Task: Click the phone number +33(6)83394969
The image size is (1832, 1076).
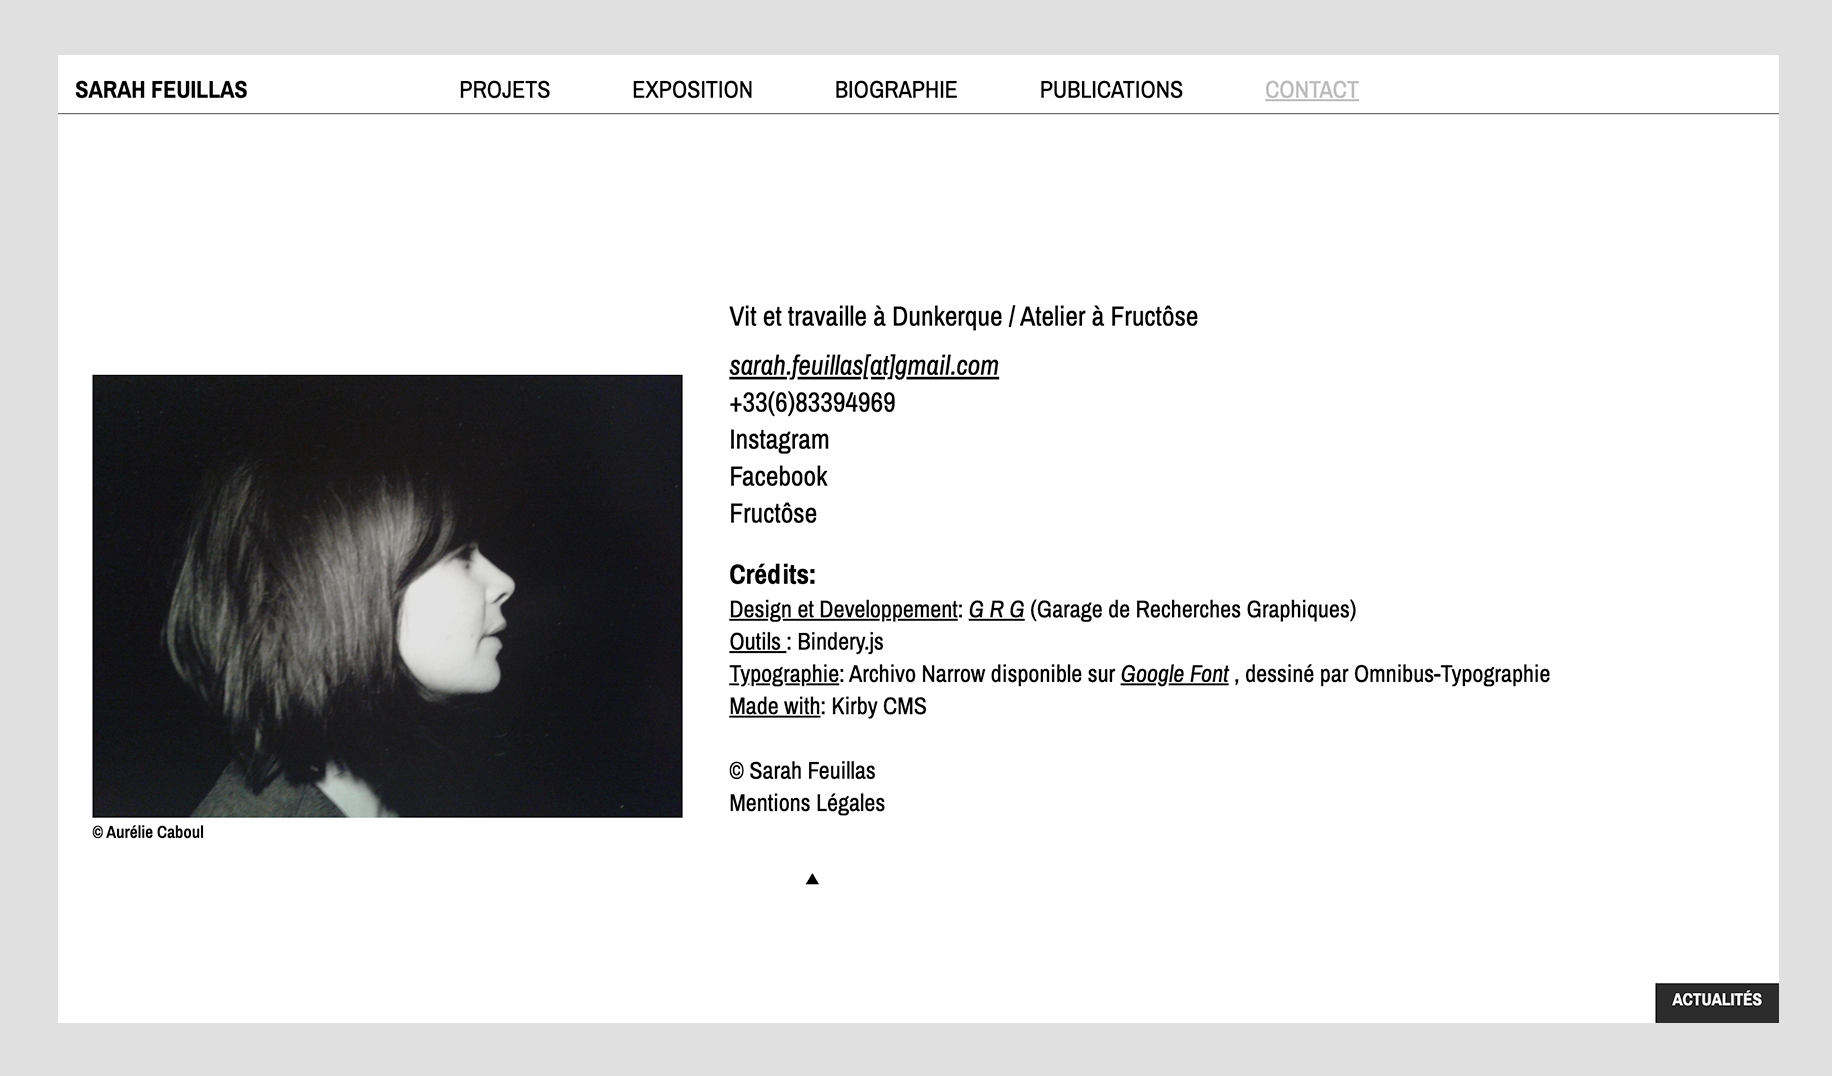Action: click(812, 402)
